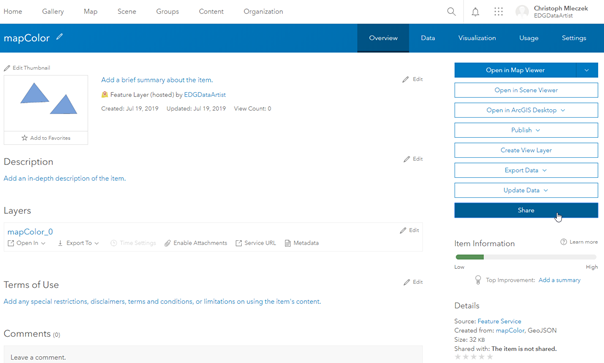Image resolution: width=604 pixels, height=363 pixels.
Task: Open the layer Metadata
Action: (302, 243)
